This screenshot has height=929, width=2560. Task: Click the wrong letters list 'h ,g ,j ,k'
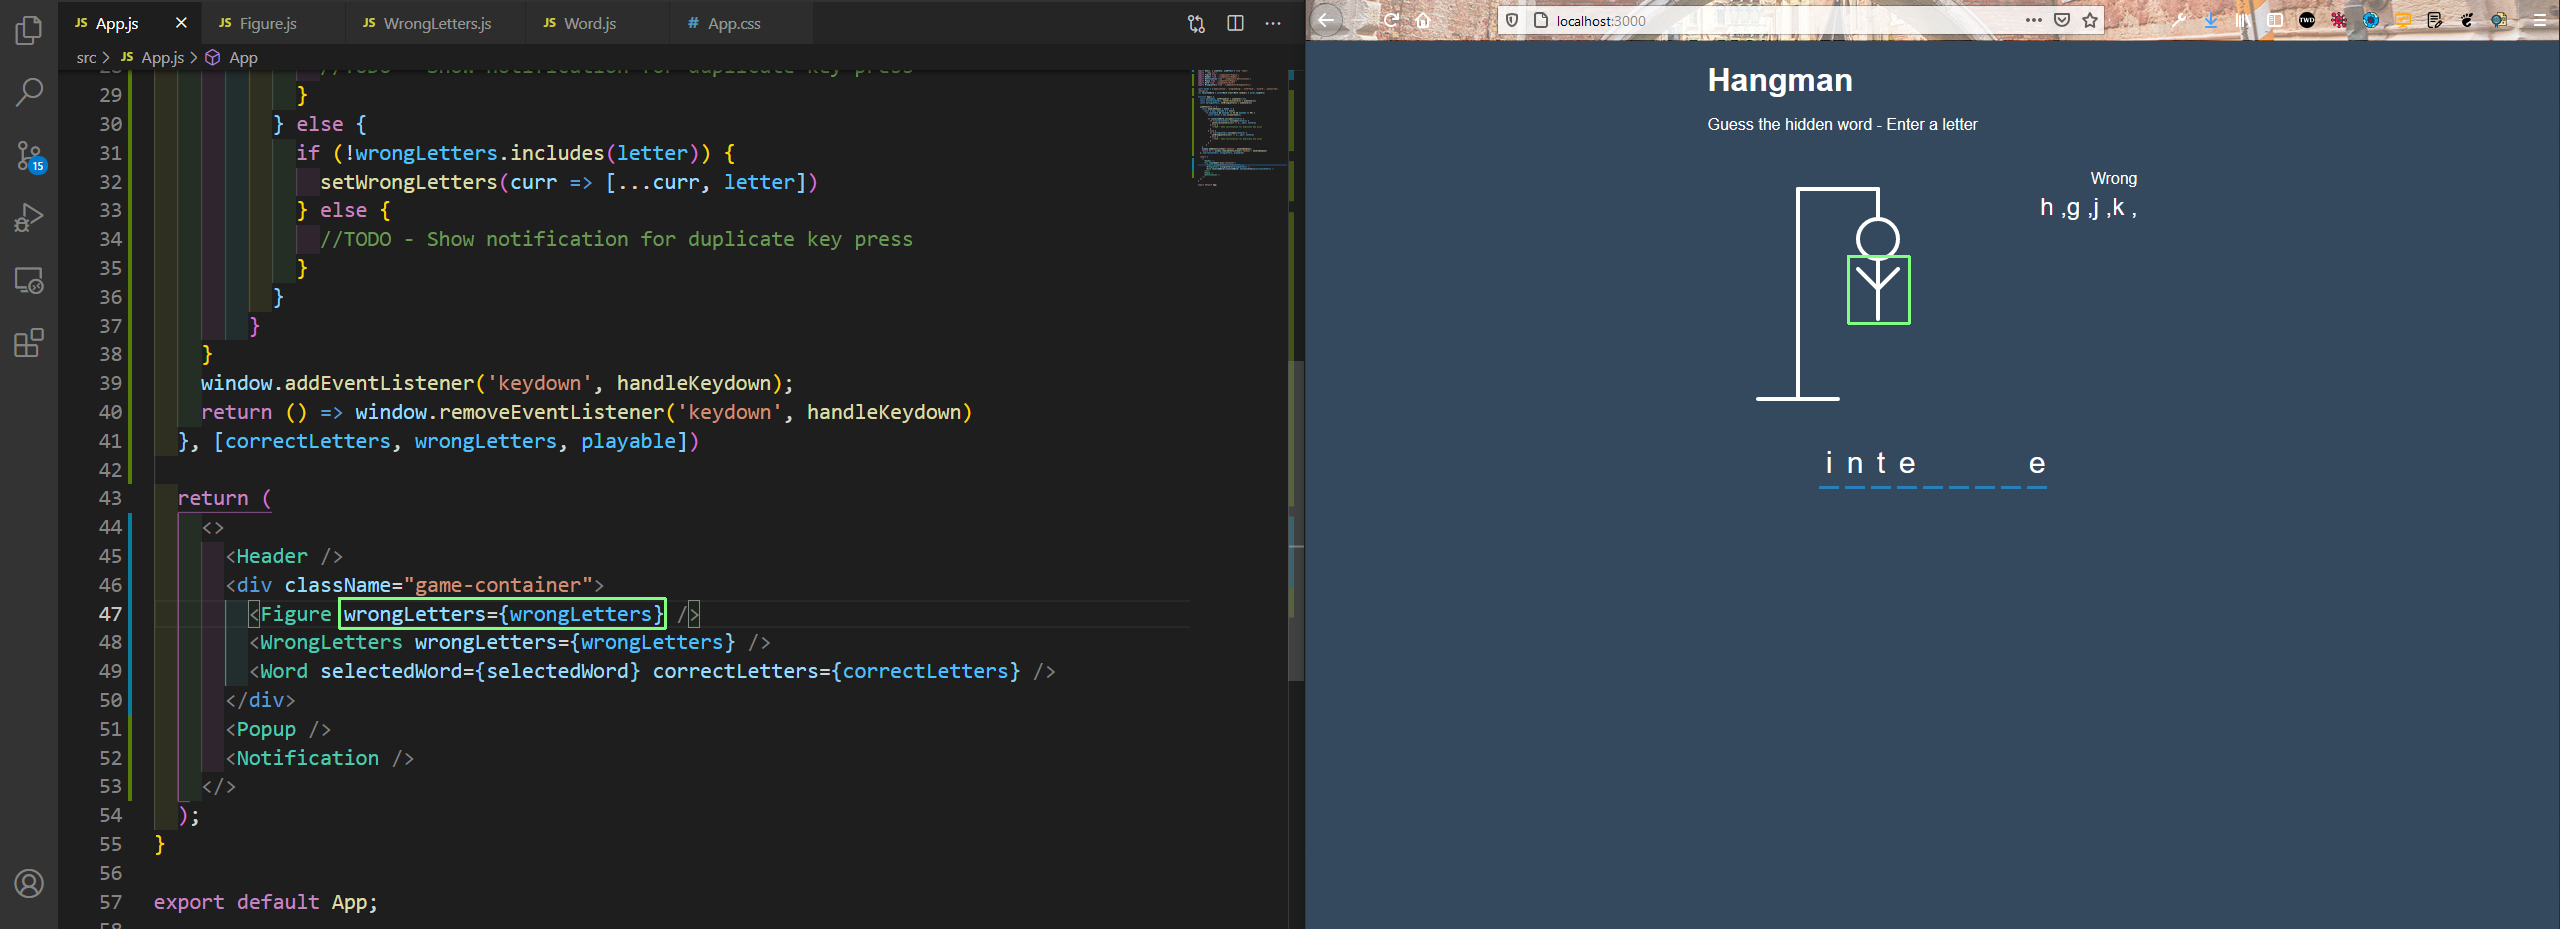2088,208
